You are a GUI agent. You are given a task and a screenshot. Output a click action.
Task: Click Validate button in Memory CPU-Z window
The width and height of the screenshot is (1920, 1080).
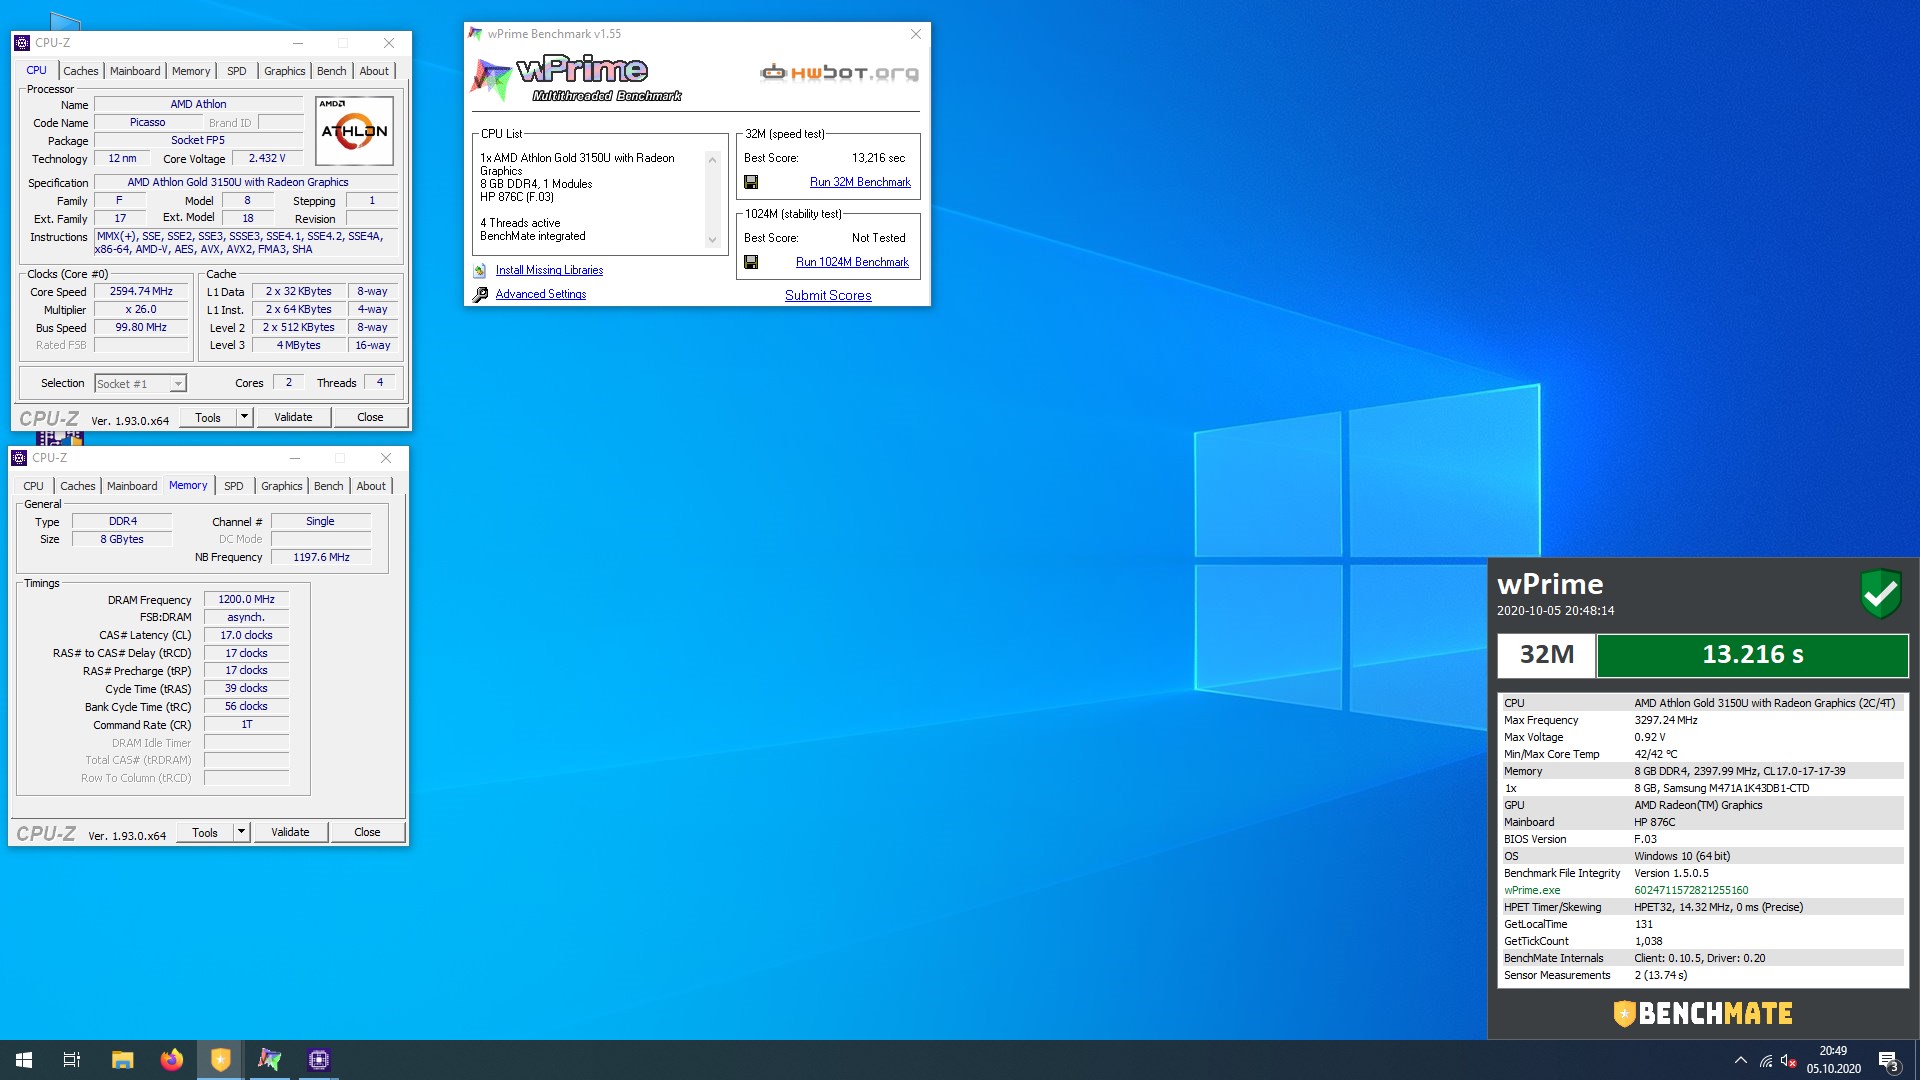(x=290, y=832)
